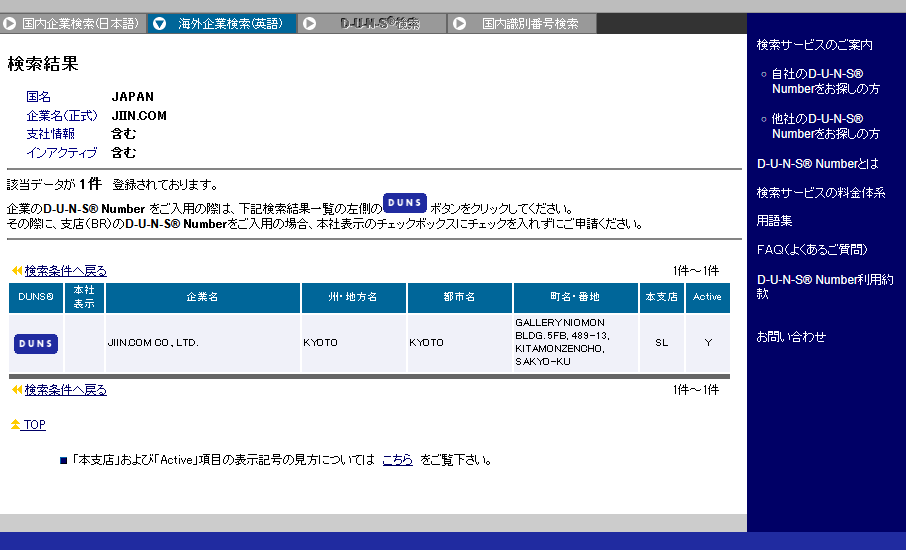Select the SL value in 本支店 column

pos(662,343)
